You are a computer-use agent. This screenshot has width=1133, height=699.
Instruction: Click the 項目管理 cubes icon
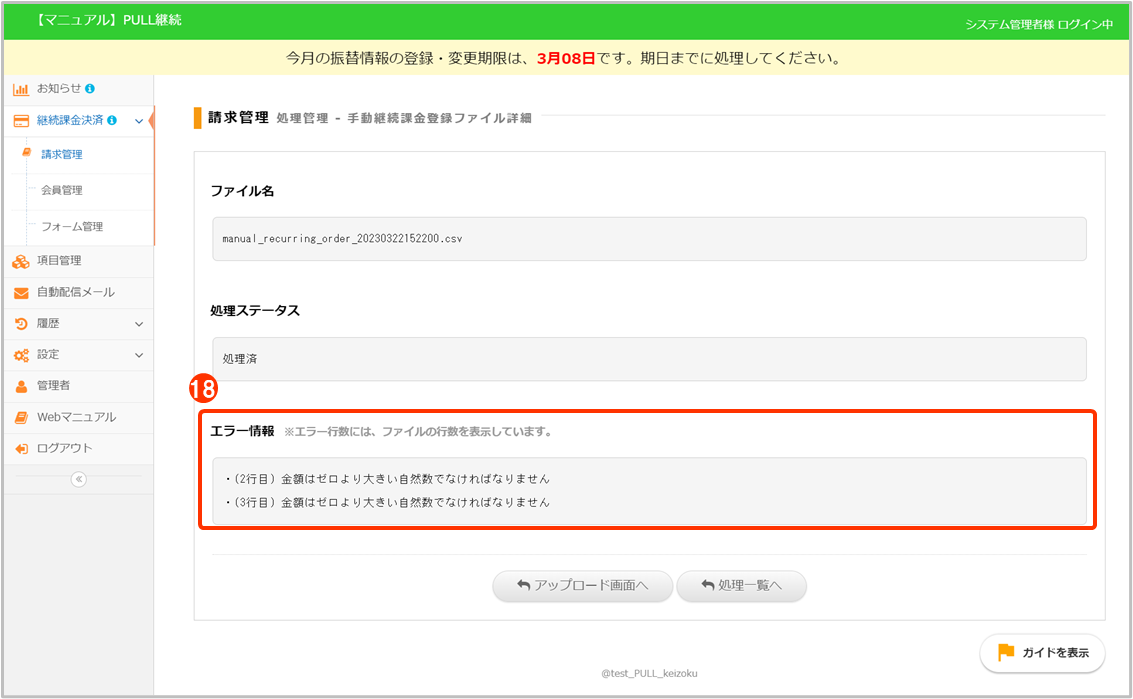tap(20, 261)
